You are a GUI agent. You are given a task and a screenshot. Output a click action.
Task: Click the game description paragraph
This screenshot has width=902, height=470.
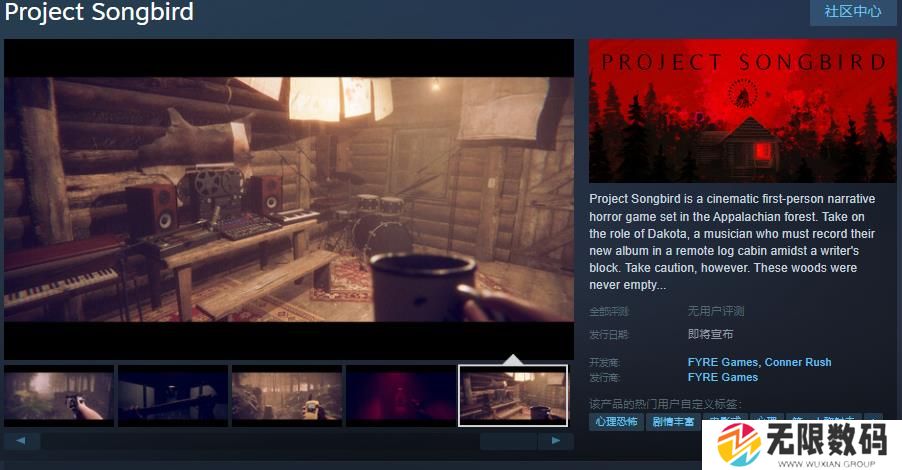[732, 242]
